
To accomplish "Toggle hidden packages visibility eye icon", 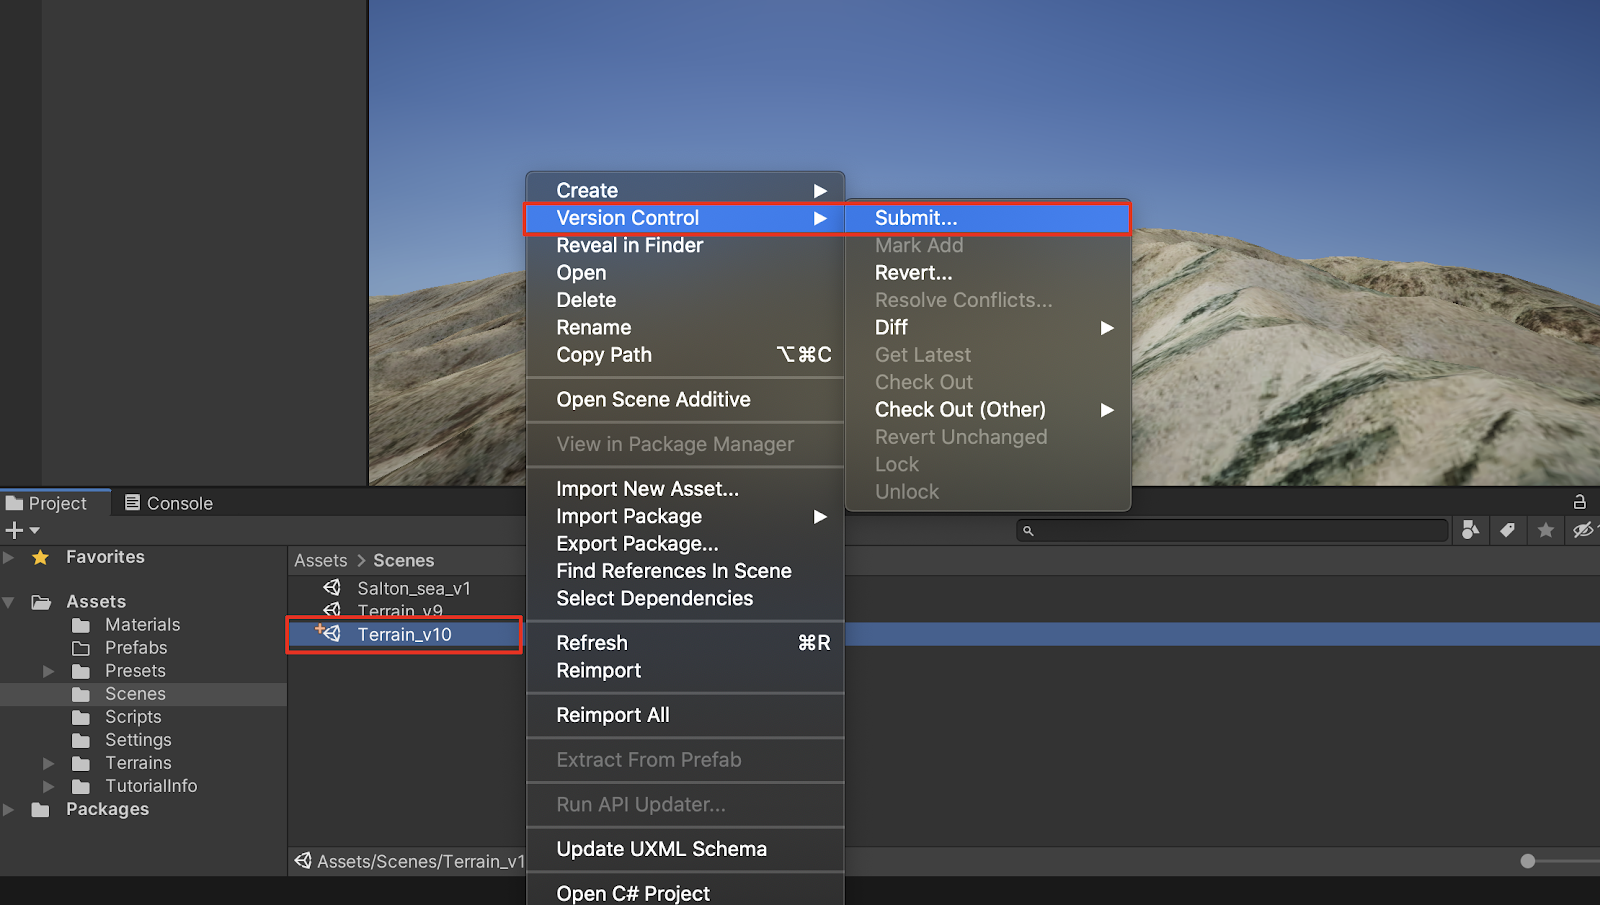I will click(1582, 530).
